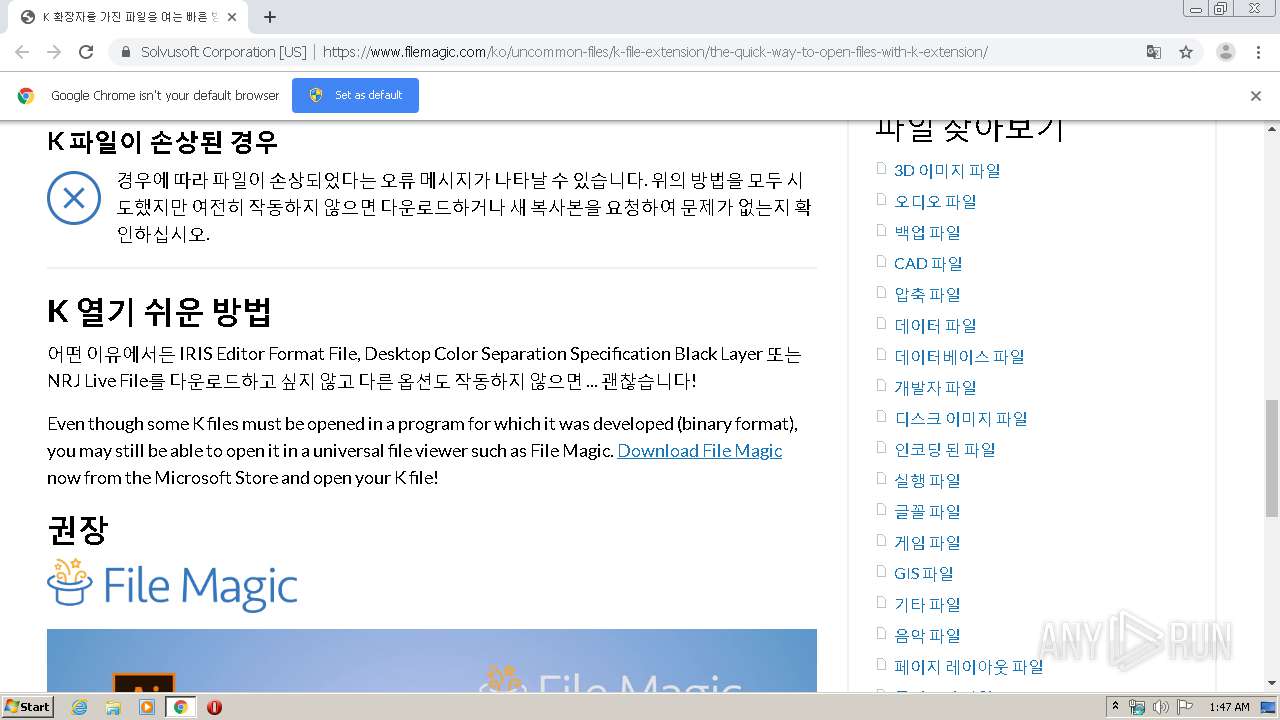This screenshot has height=720, width=1280.
Task: Click the scrollbar down arrow
Action: click(1271, 684)
